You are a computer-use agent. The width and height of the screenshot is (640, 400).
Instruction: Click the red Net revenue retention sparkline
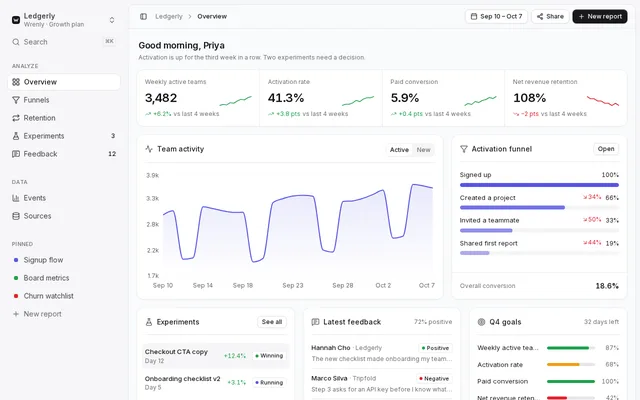pos(603,101)
